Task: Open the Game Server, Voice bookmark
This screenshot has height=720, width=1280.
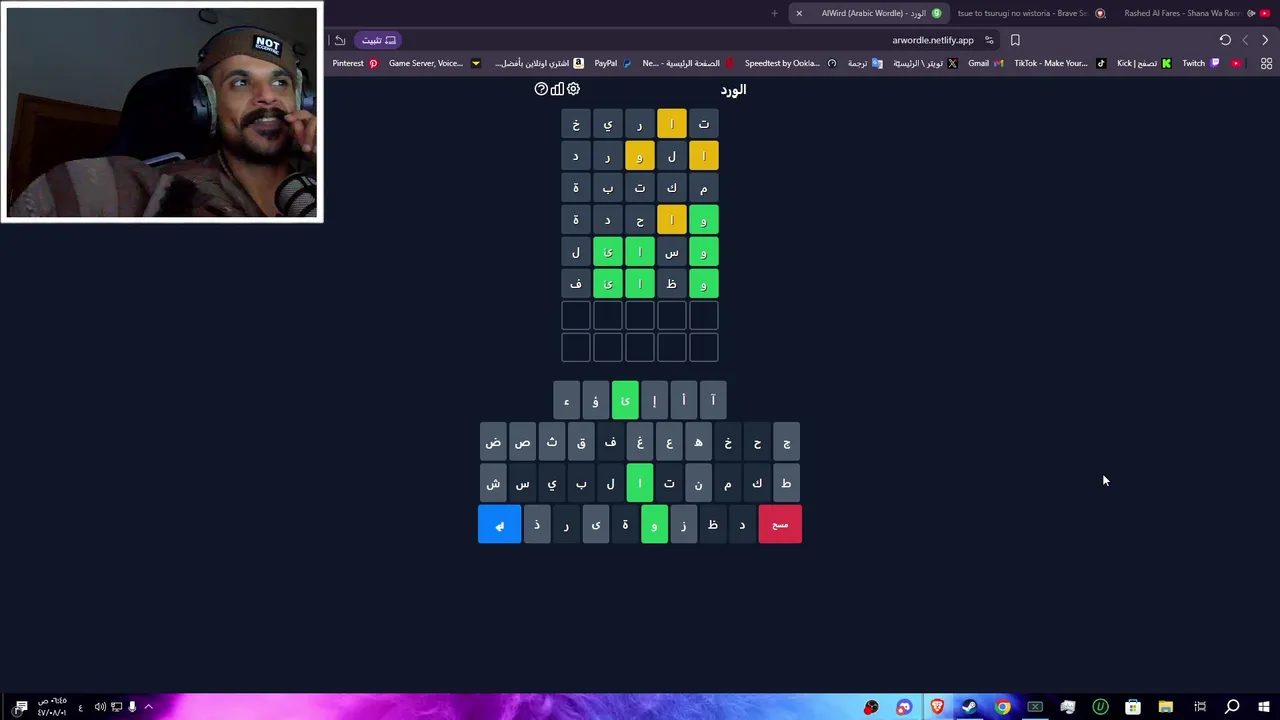Action: pyautogui.click(x=434, y=63)
